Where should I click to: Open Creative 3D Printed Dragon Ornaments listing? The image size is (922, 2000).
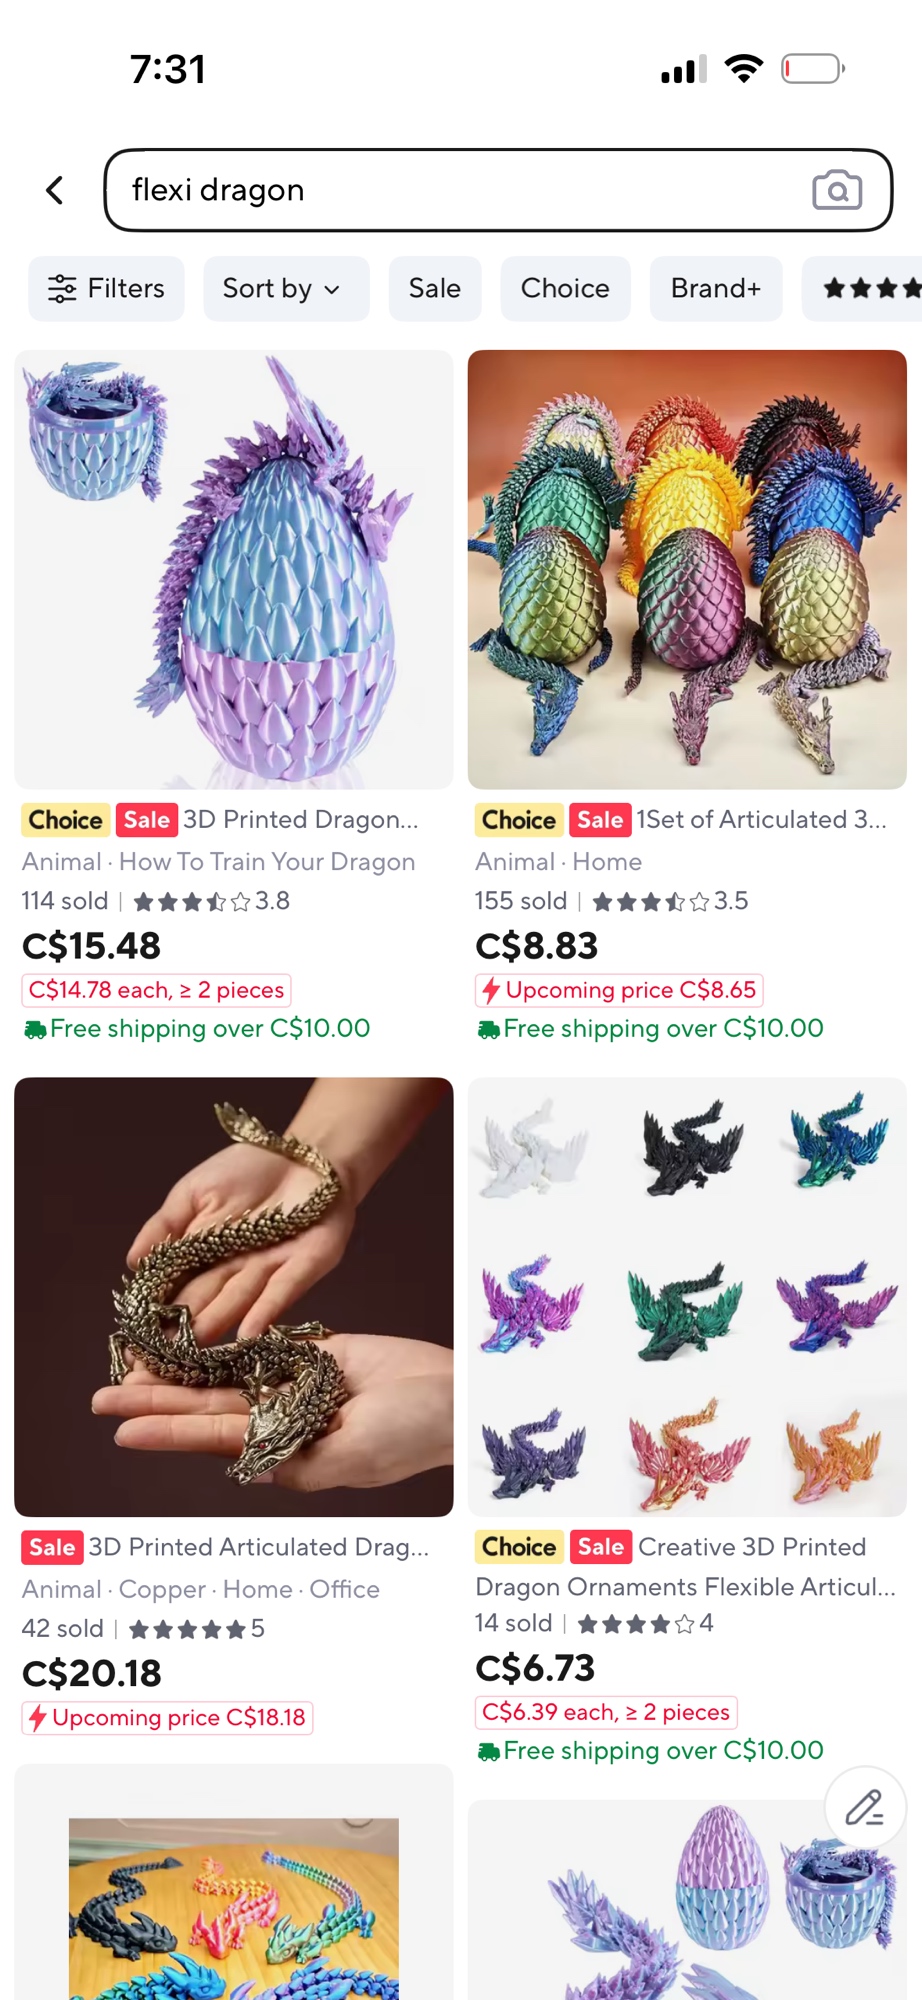click(x=685, y=1566)
